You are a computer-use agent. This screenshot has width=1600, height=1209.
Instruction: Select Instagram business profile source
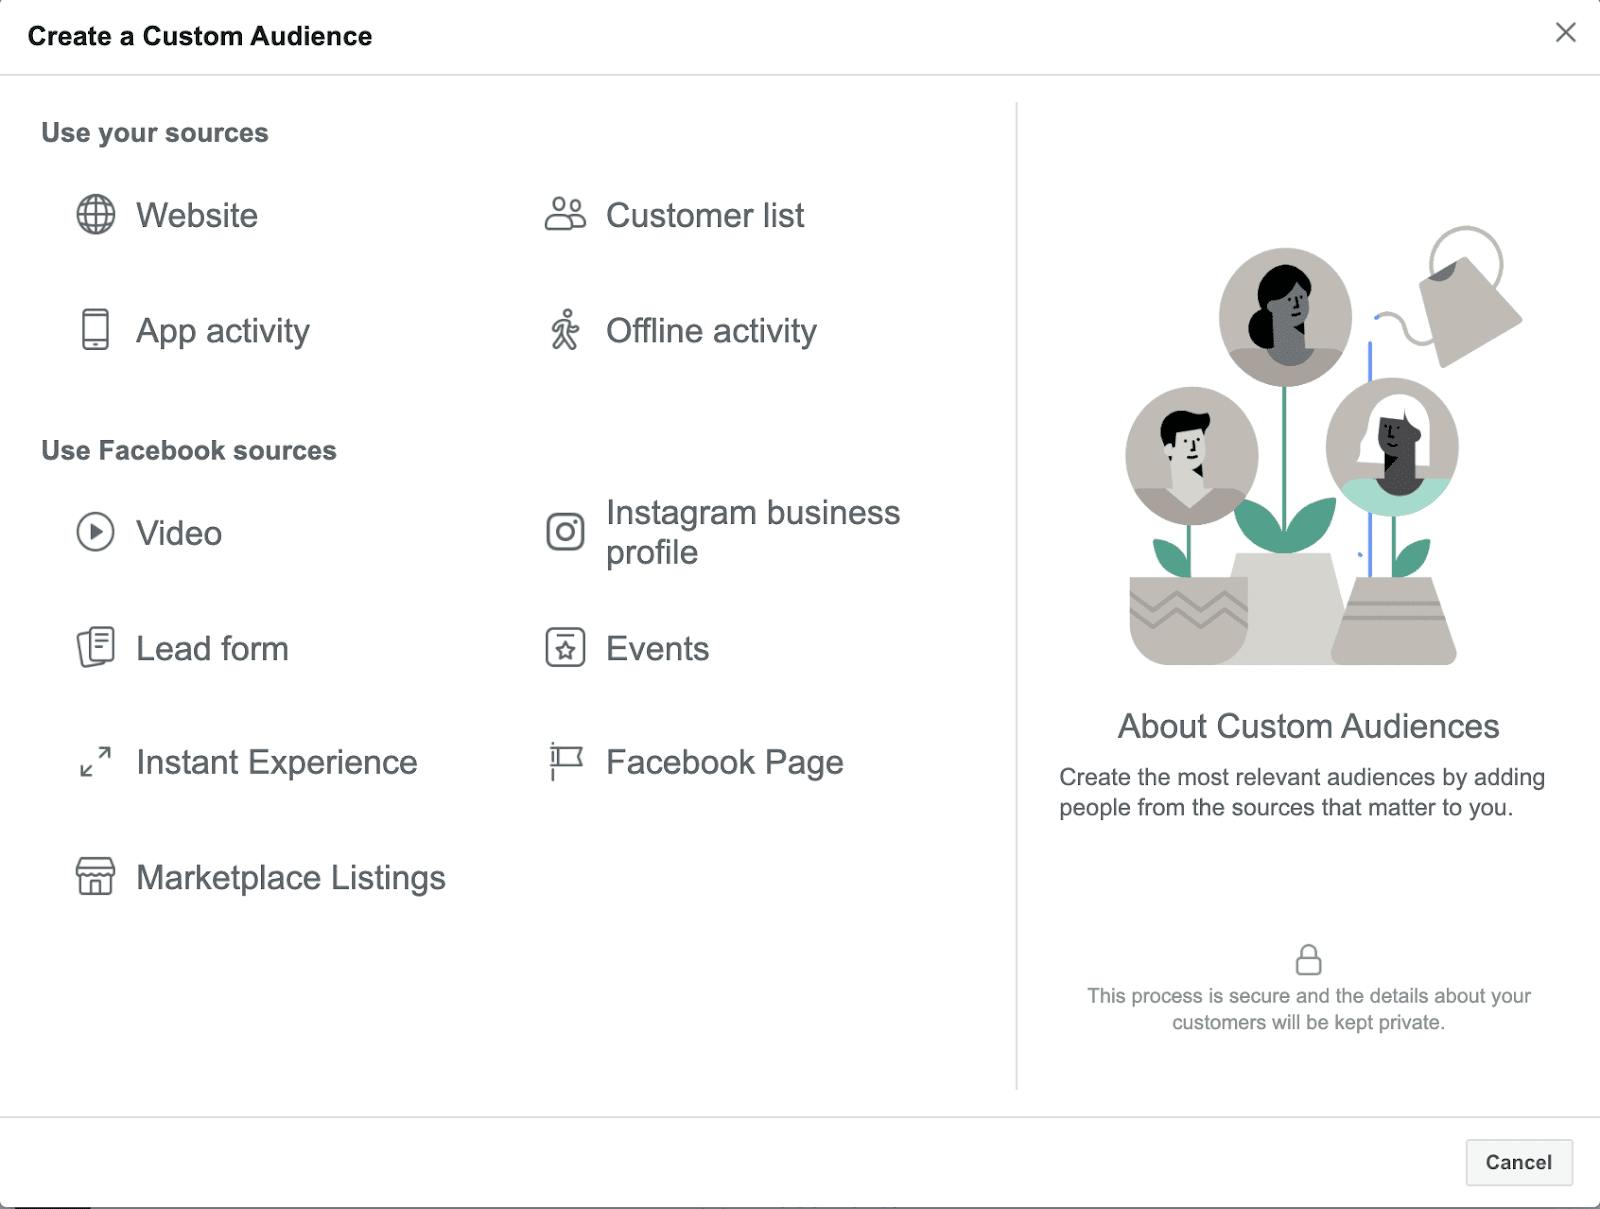[752, 532]
